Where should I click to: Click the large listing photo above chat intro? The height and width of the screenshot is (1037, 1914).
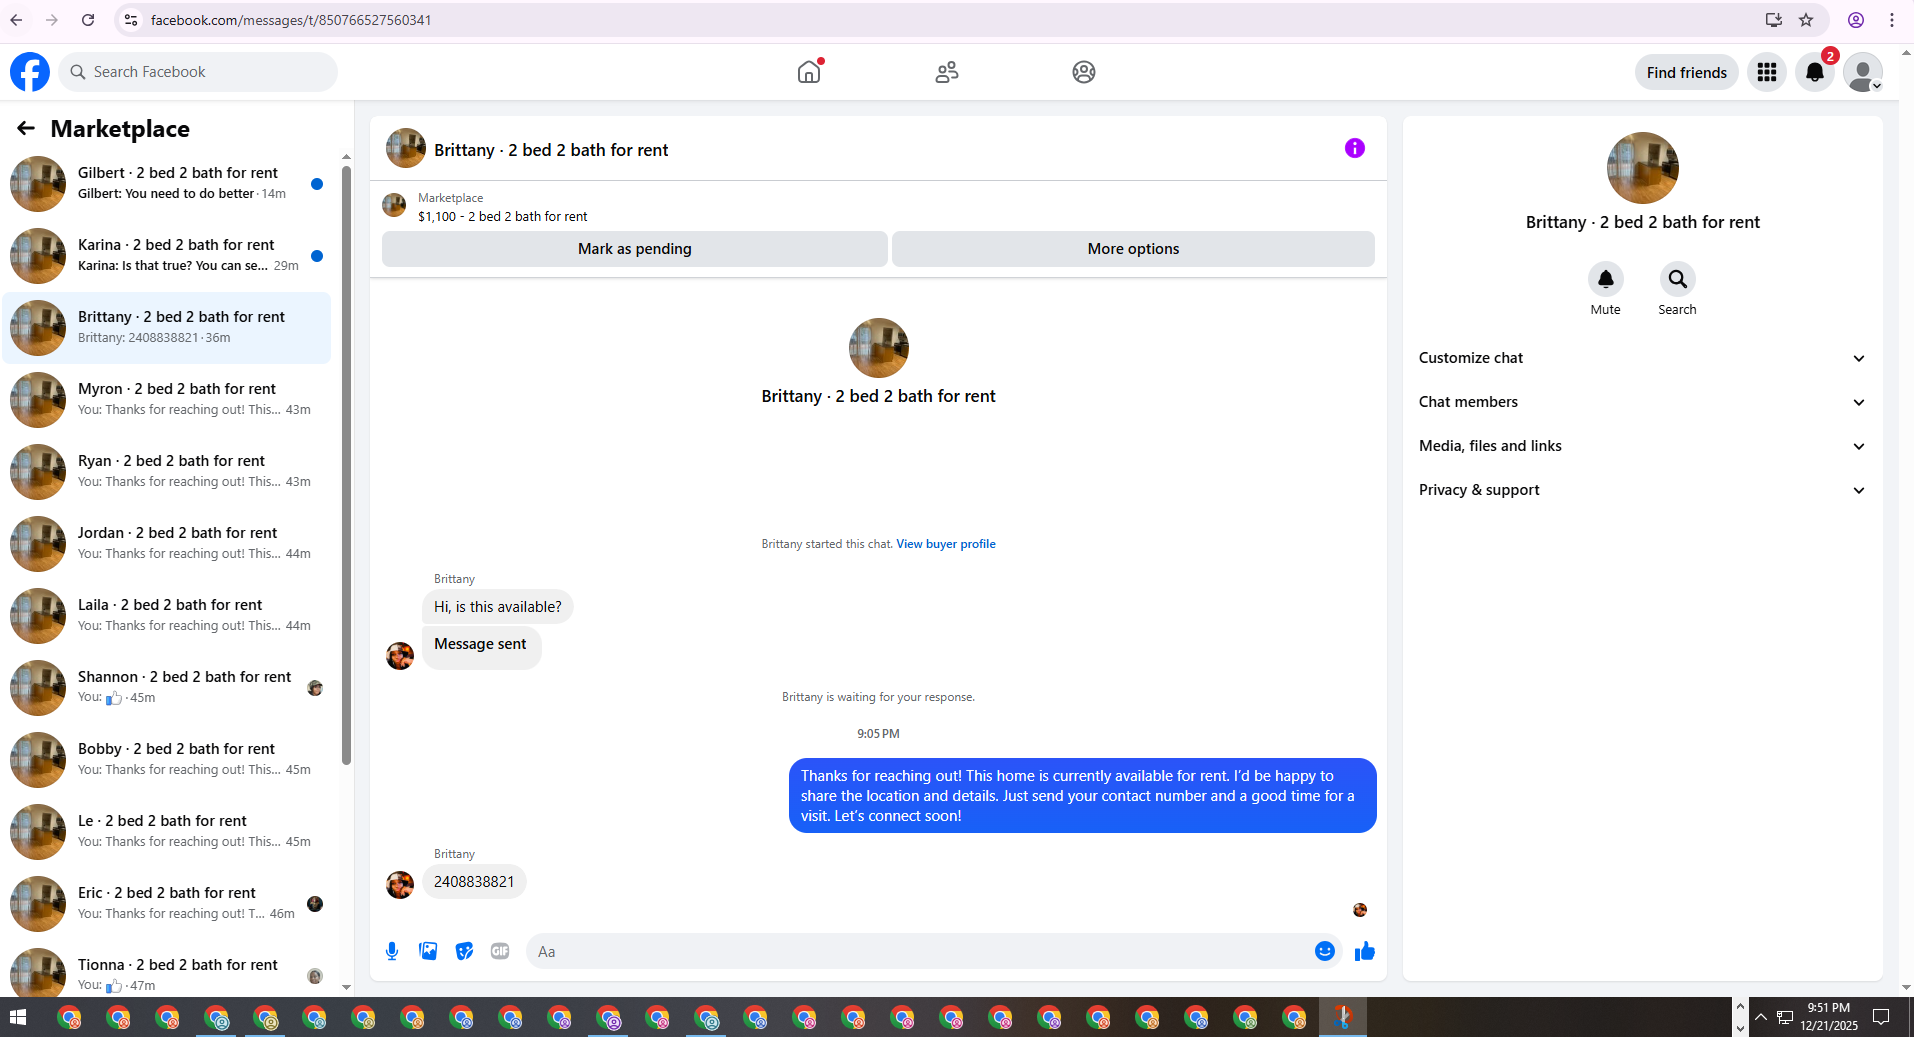point(879,348)
